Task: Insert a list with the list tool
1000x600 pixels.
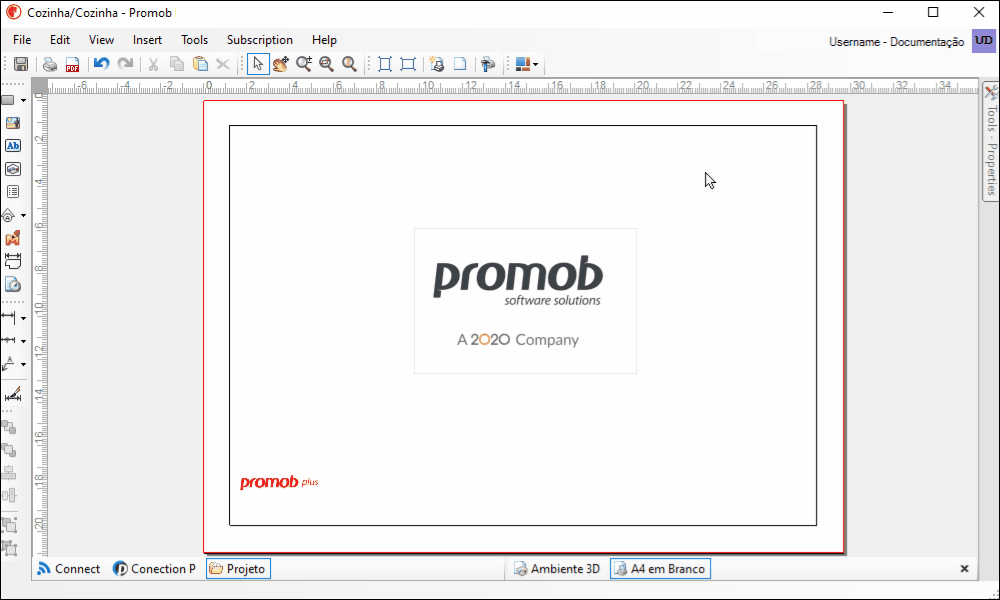Action: [13, 192]
